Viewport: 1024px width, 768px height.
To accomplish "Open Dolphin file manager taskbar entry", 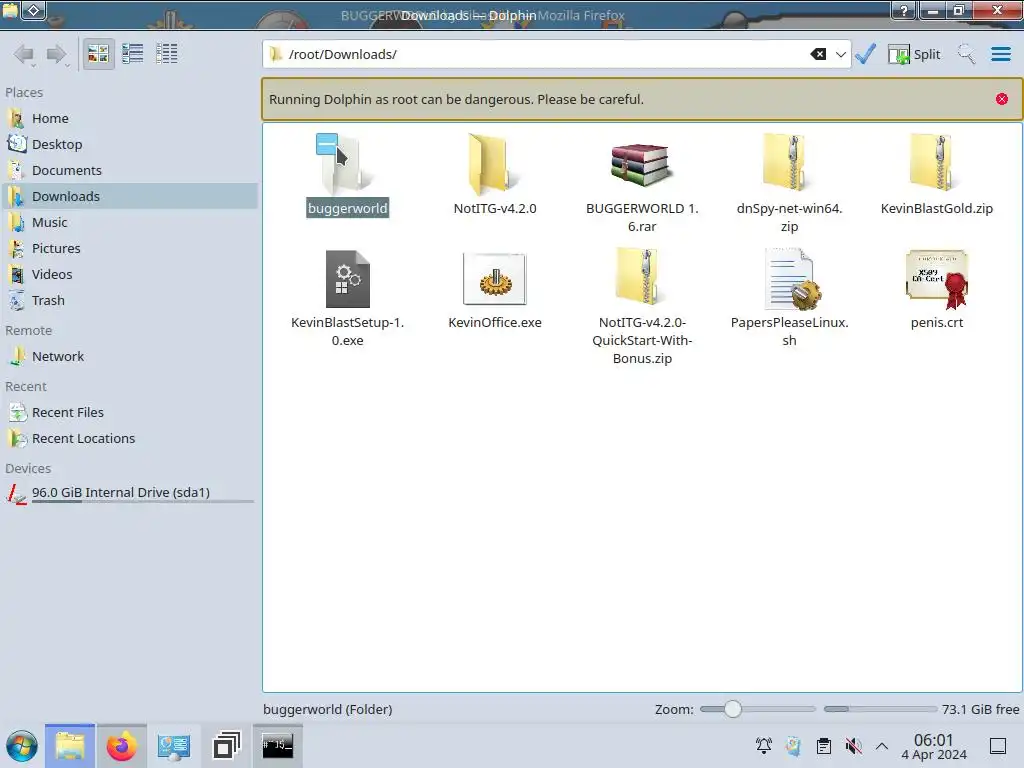I will click(70, 746).
